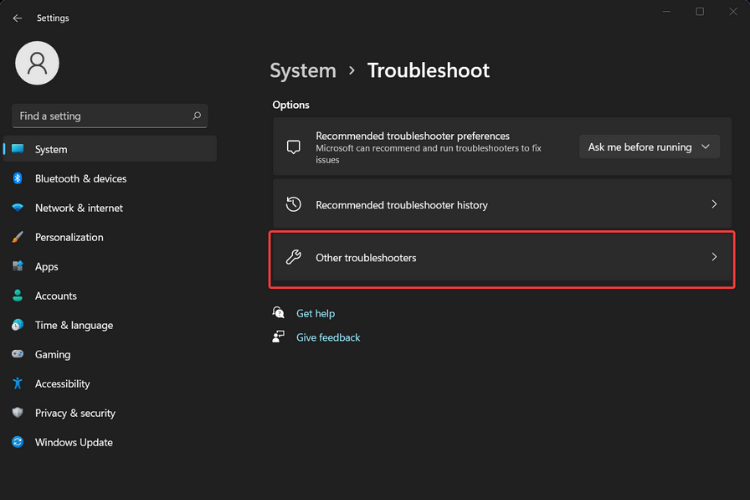Click the Give feedback link

click(x=328, y=338)
